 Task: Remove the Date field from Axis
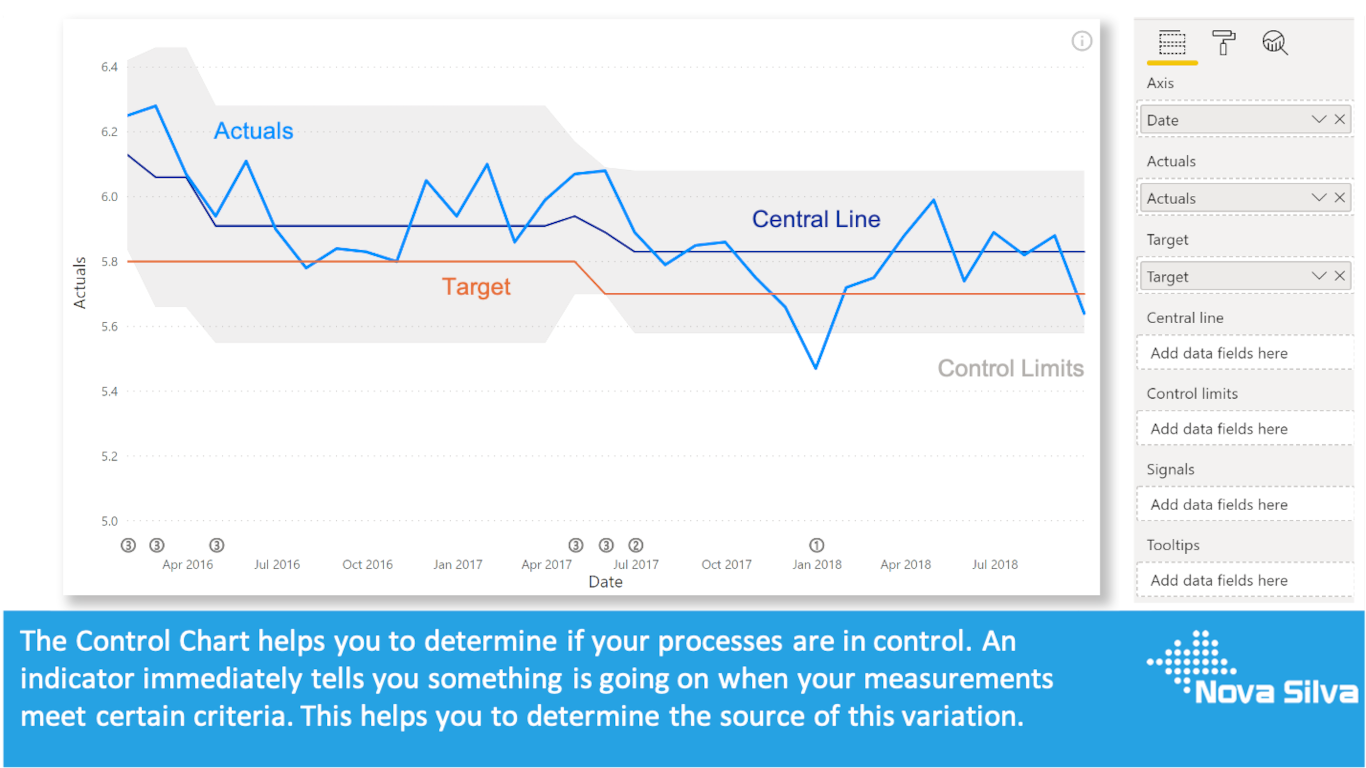(x=1340, y=119)
